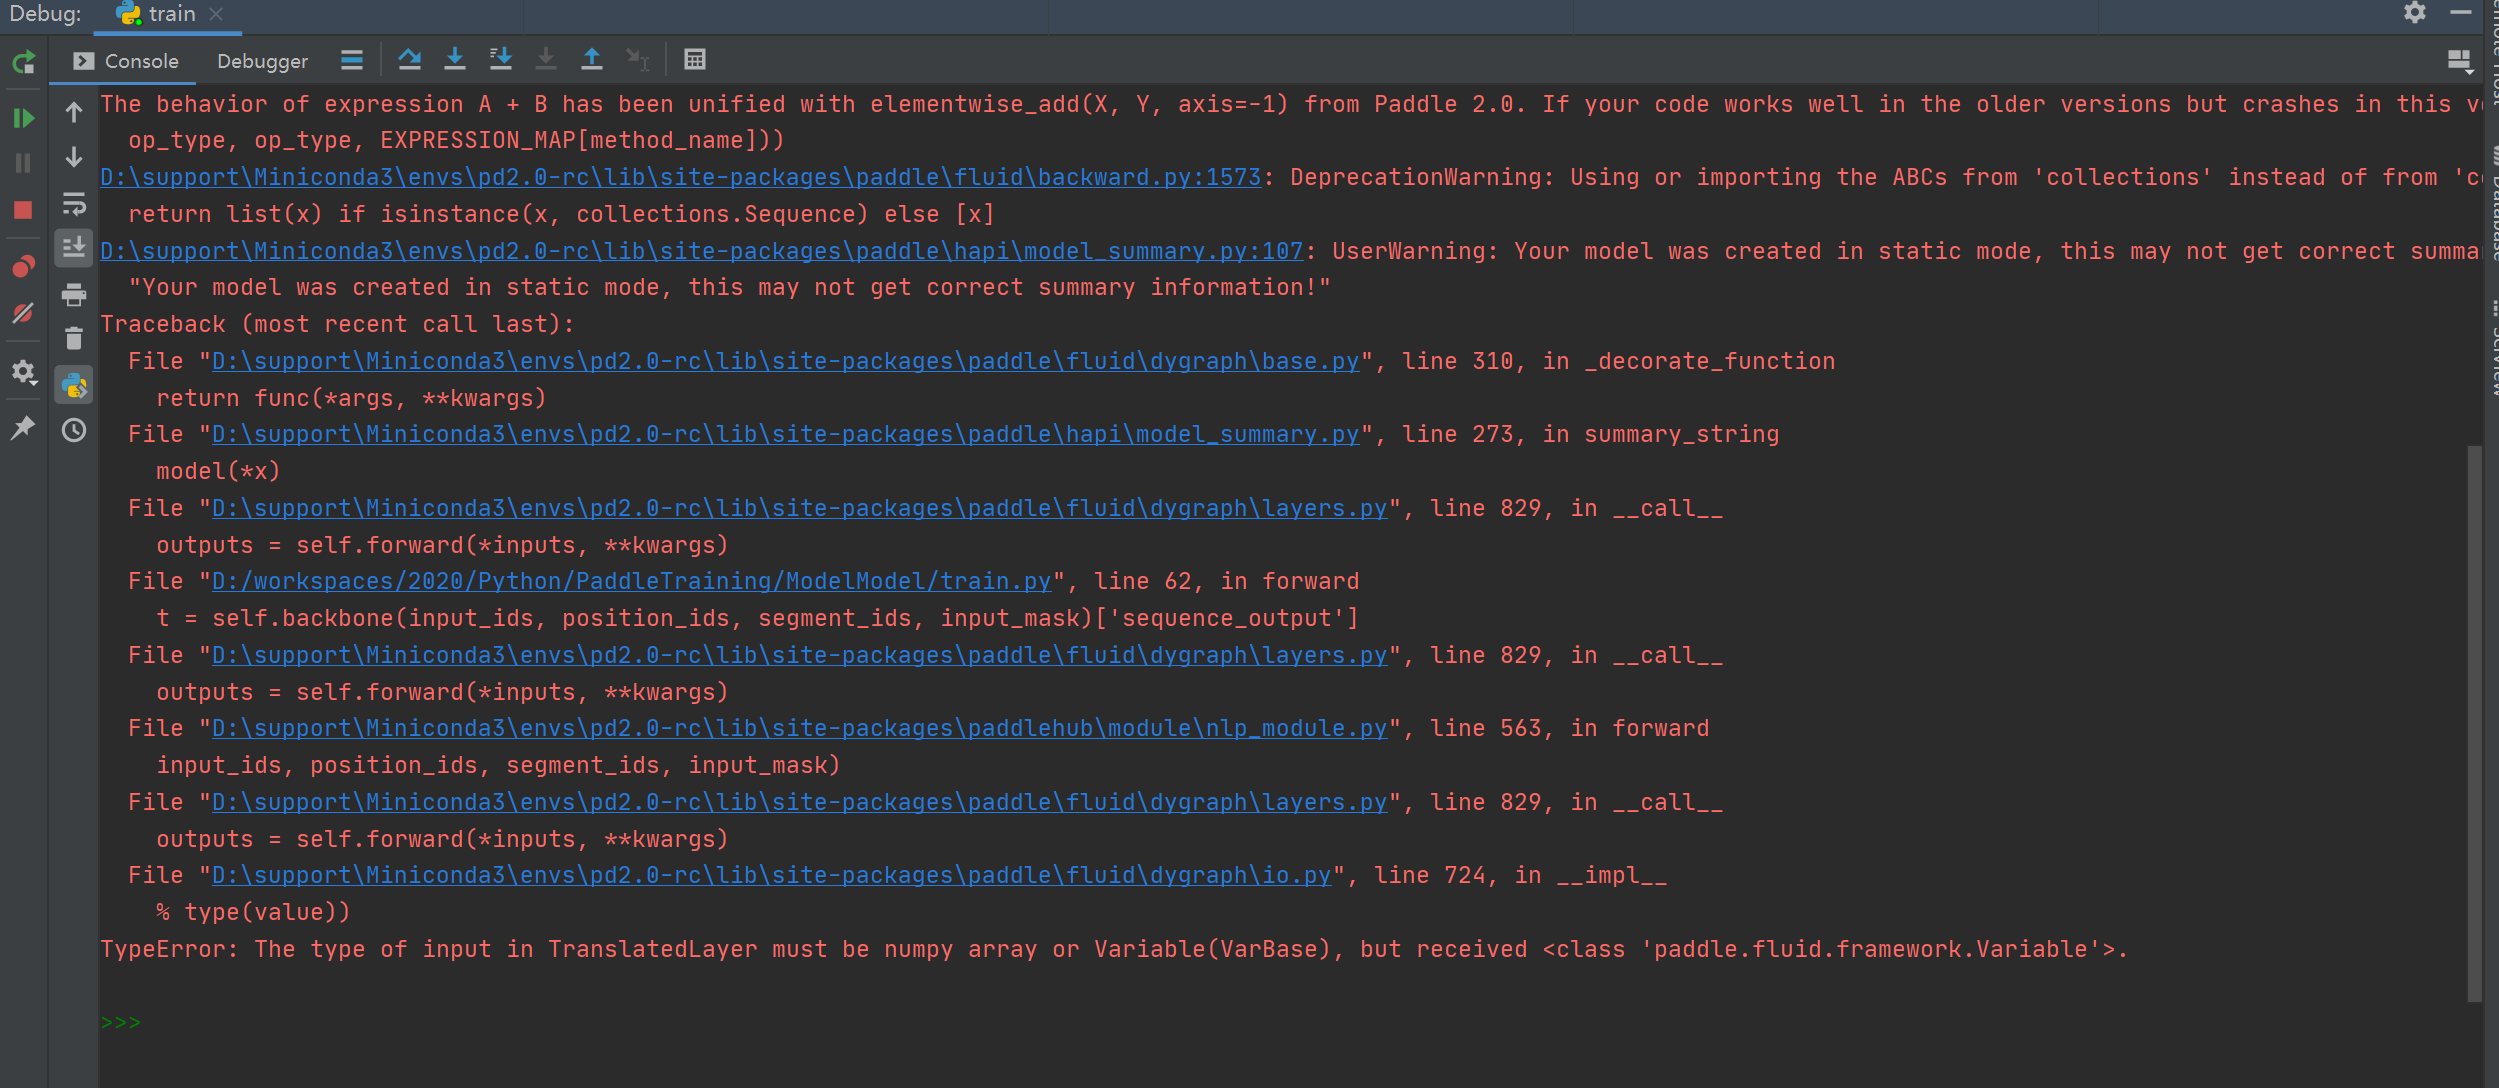Open layout settings dropdown at top right

pyautogui.click(x=2460, y=62)
